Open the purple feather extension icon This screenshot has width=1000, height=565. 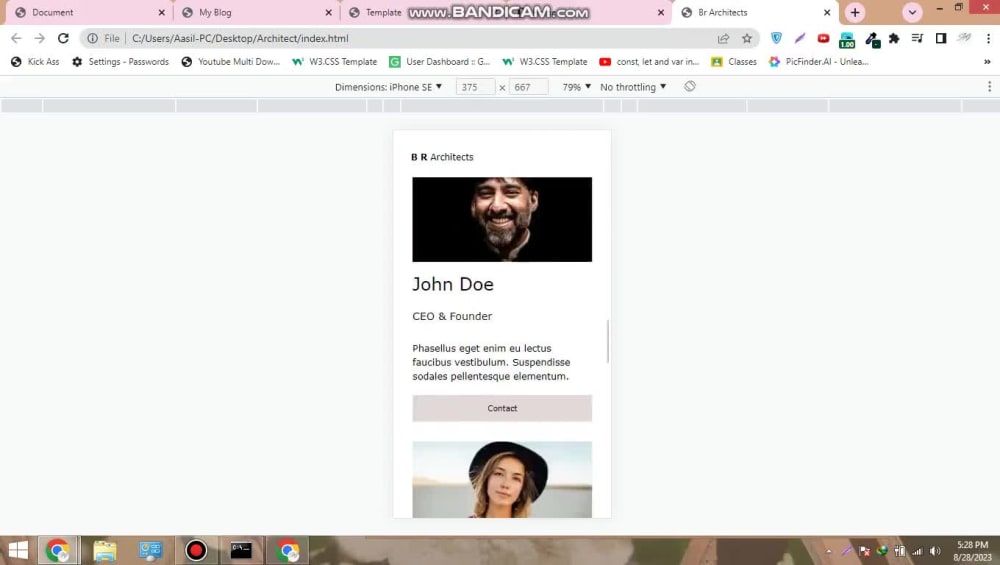(x=800, y=38)
